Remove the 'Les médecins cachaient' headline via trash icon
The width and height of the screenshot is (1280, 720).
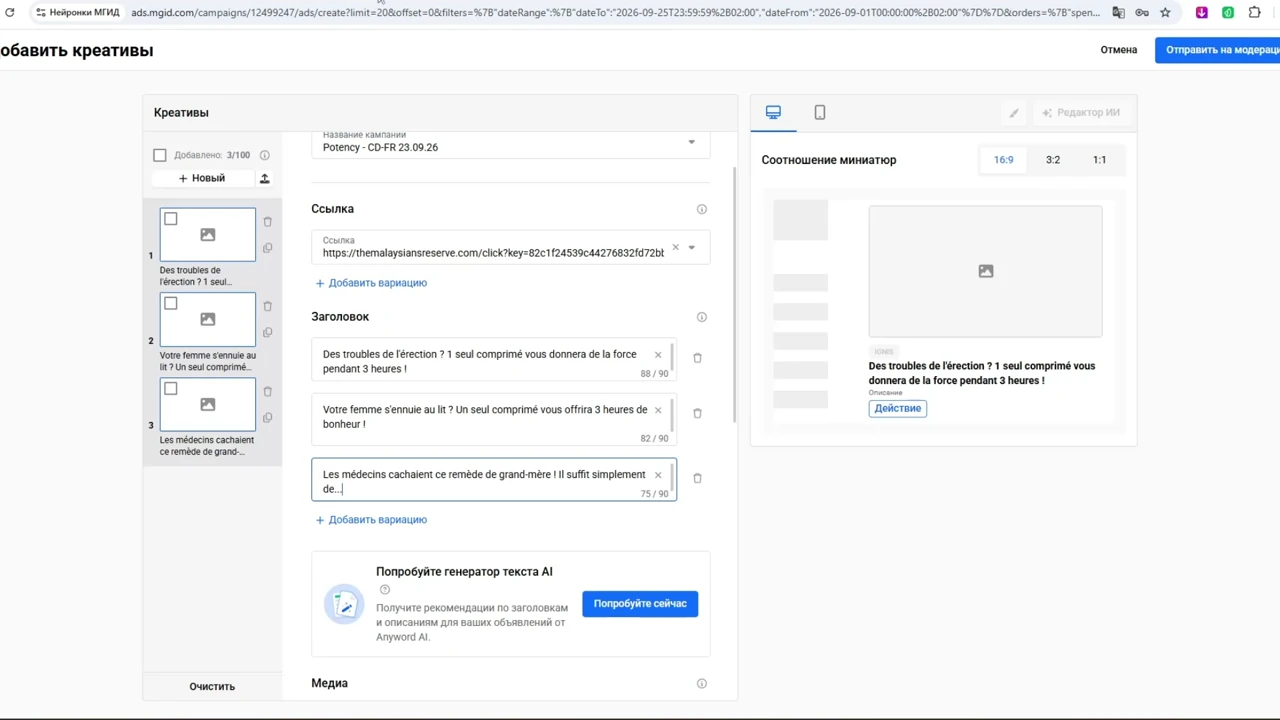pos(697,478)
